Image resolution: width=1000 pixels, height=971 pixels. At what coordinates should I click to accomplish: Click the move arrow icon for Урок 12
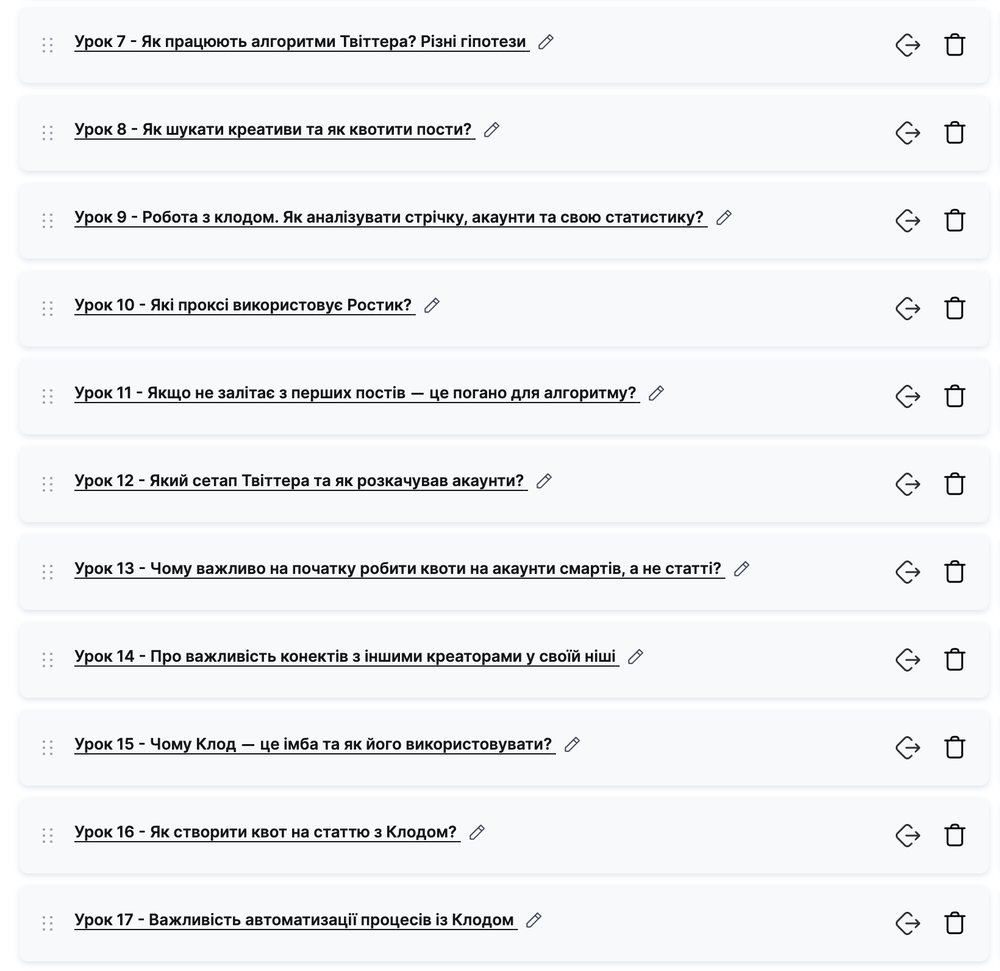[x=908, y=484]
